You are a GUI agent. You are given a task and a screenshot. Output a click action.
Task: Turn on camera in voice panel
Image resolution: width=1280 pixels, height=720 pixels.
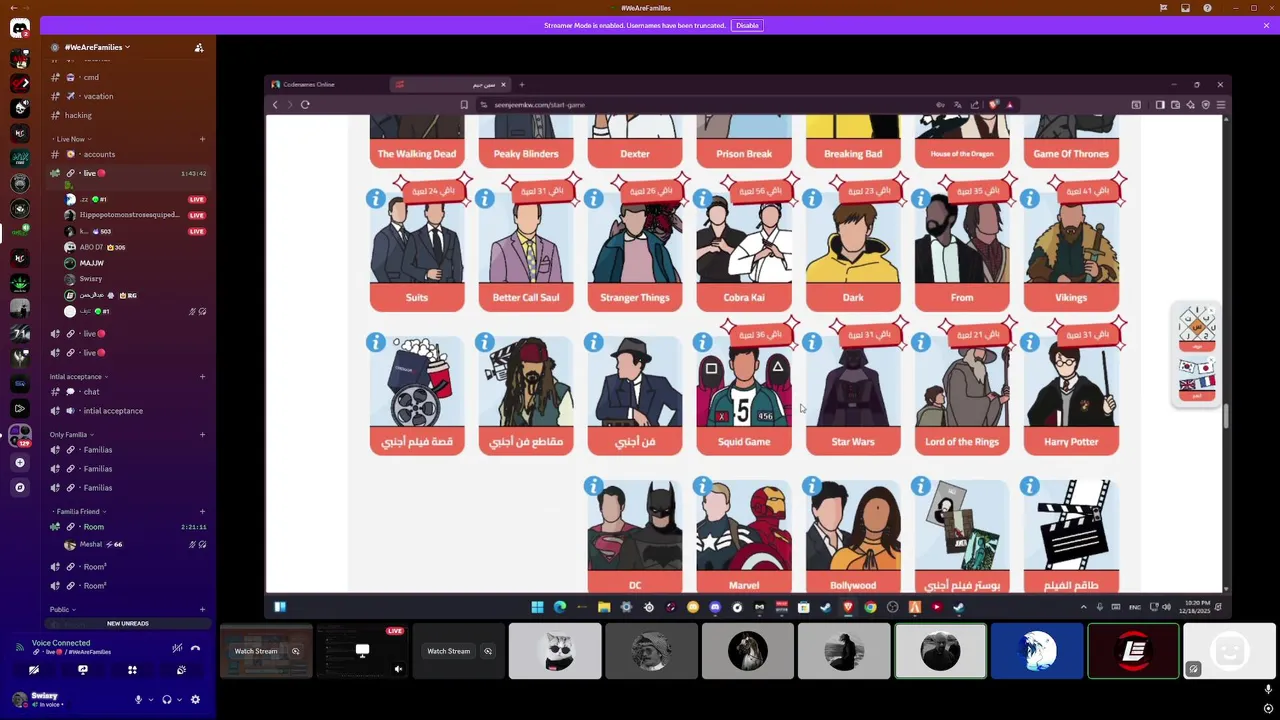click(x=34, y=670)
